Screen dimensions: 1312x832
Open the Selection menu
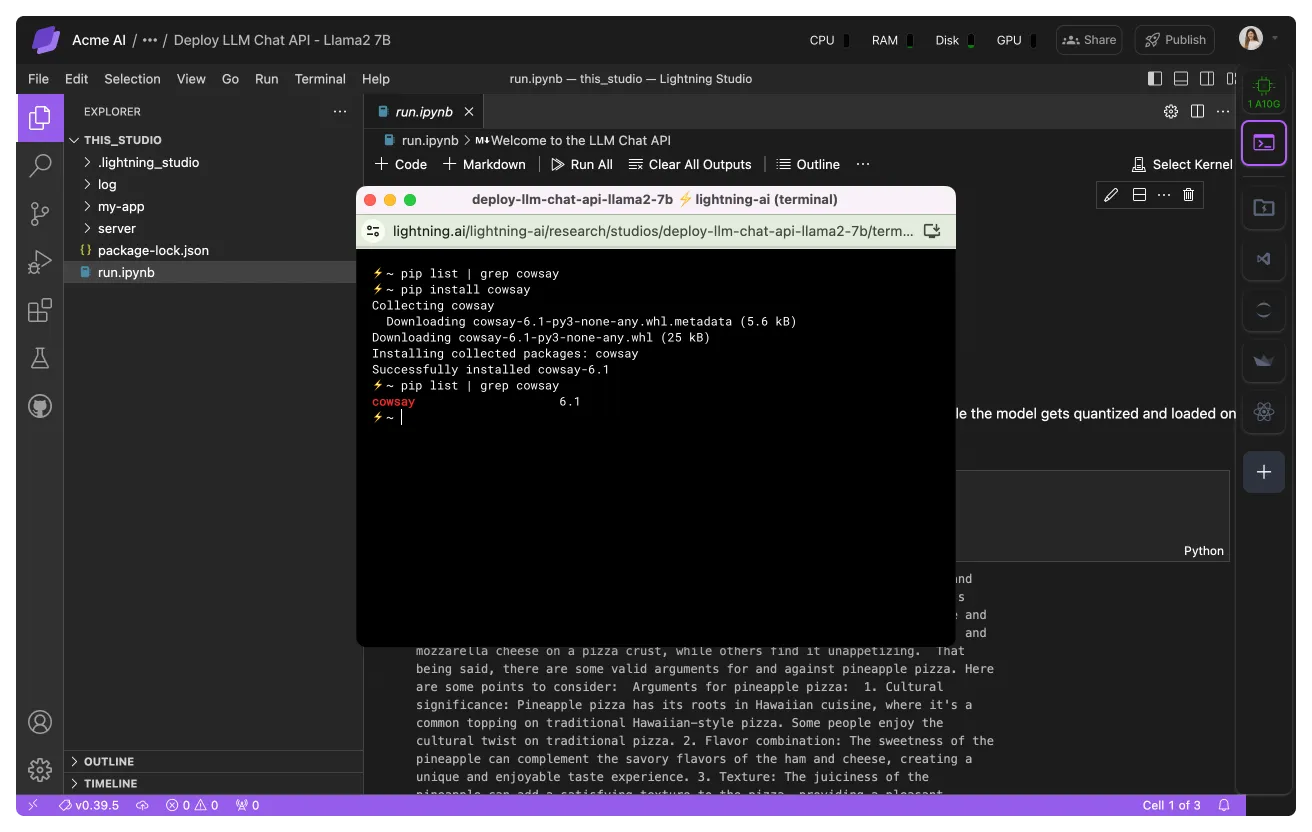(132, 79)
